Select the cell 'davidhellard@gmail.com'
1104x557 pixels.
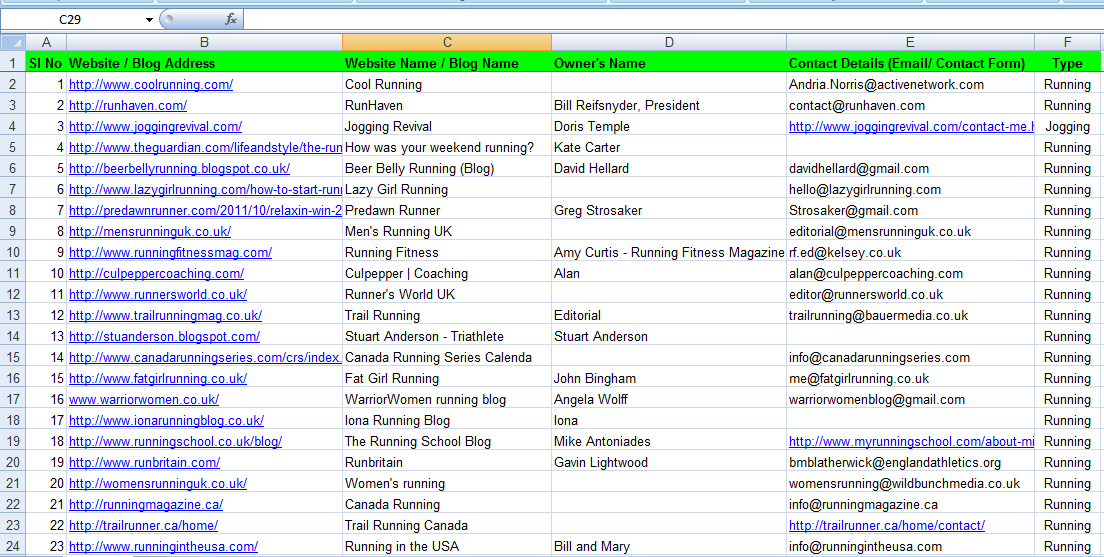[x=910, y=169]
